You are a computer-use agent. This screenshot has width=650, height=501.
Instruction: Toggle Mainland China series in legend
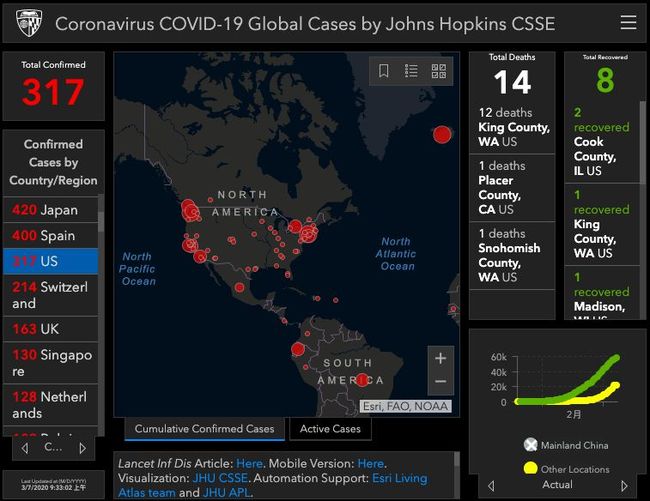[566, 445]
